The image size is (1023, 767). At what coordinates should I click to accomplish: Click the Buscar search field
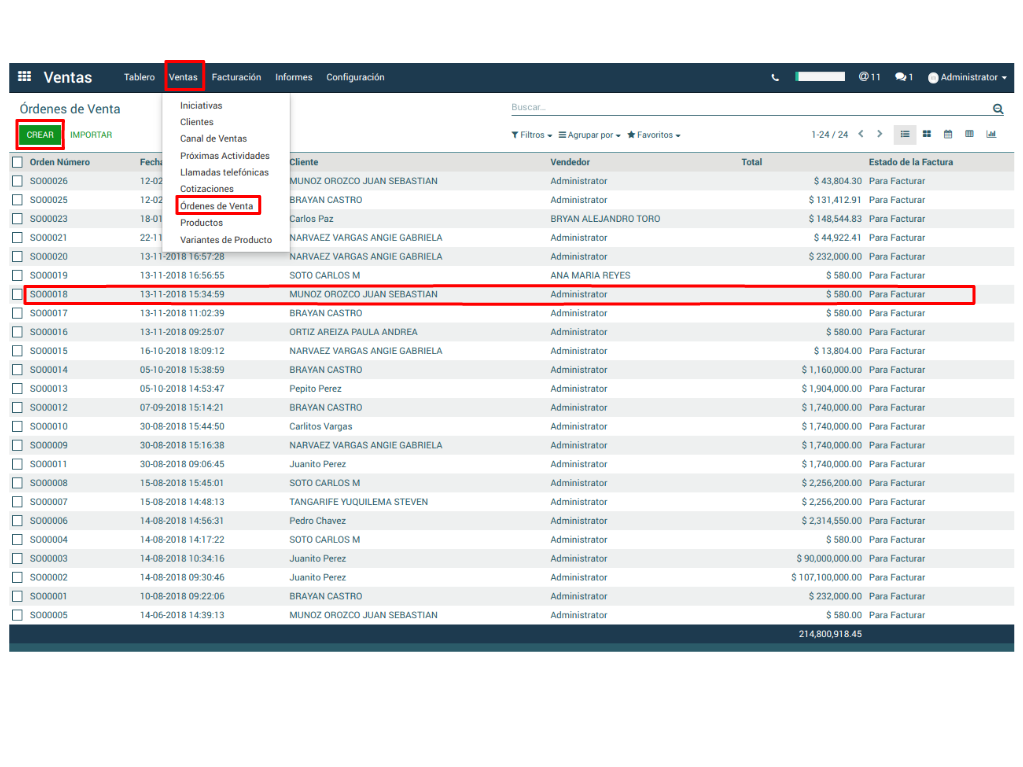pyautogui.click(x=745, y=108)
